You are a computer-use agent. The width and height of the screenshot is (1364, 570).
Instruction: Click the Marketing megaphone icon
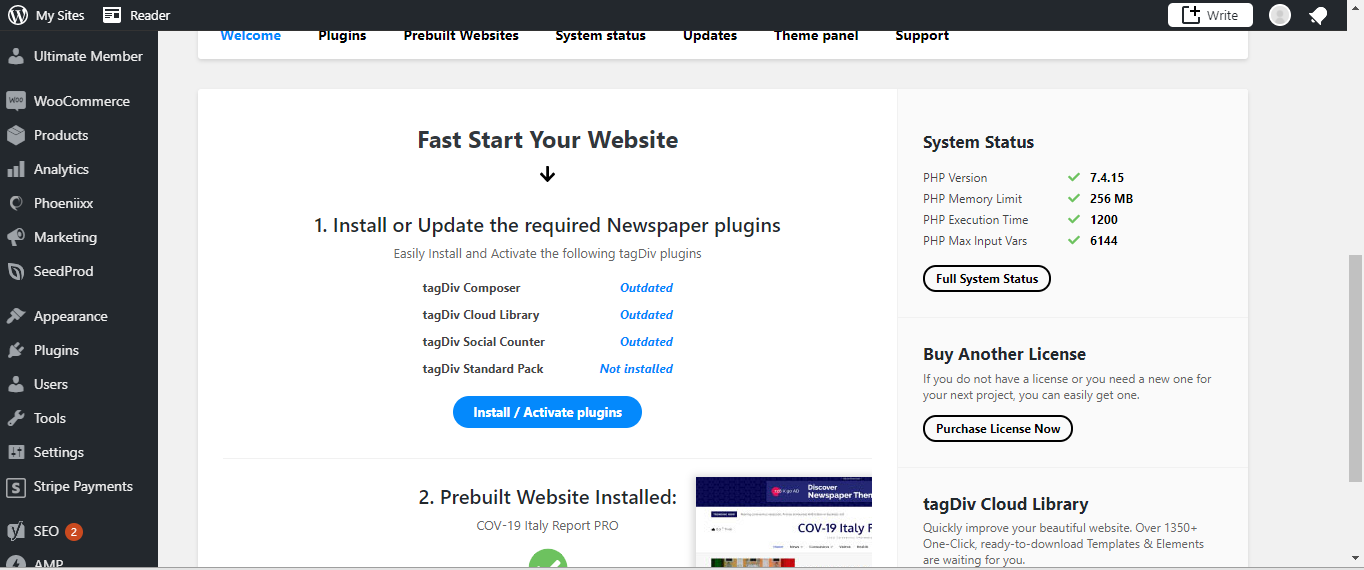(x=16, y=237)
